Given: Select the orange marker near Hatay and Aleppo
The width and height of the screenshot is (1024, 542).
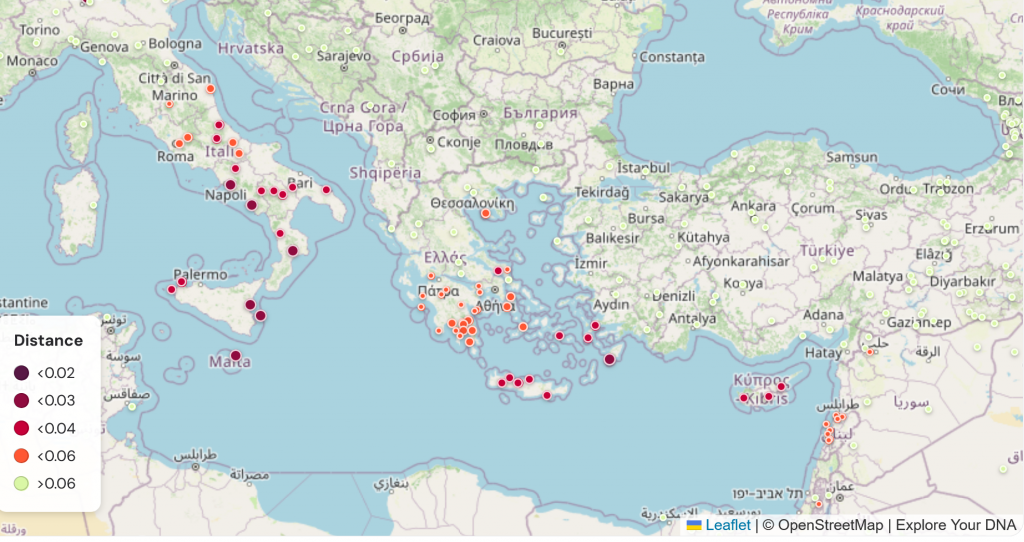Looking at the screenshot, I should coord(871,352).
